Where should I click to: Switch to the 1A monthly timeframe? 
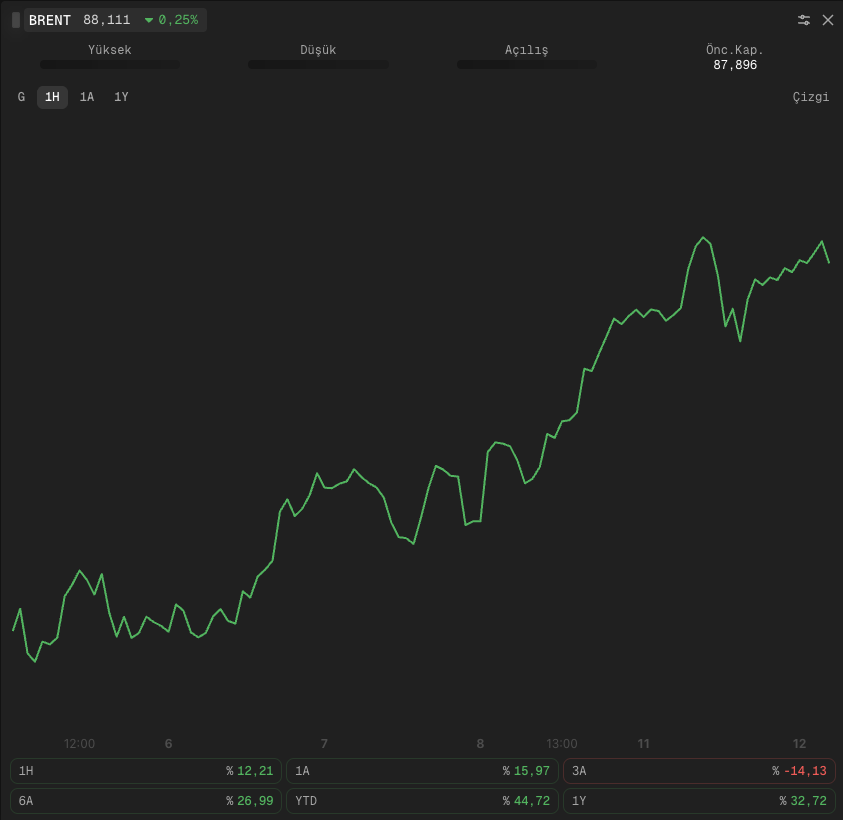[87, 97]
